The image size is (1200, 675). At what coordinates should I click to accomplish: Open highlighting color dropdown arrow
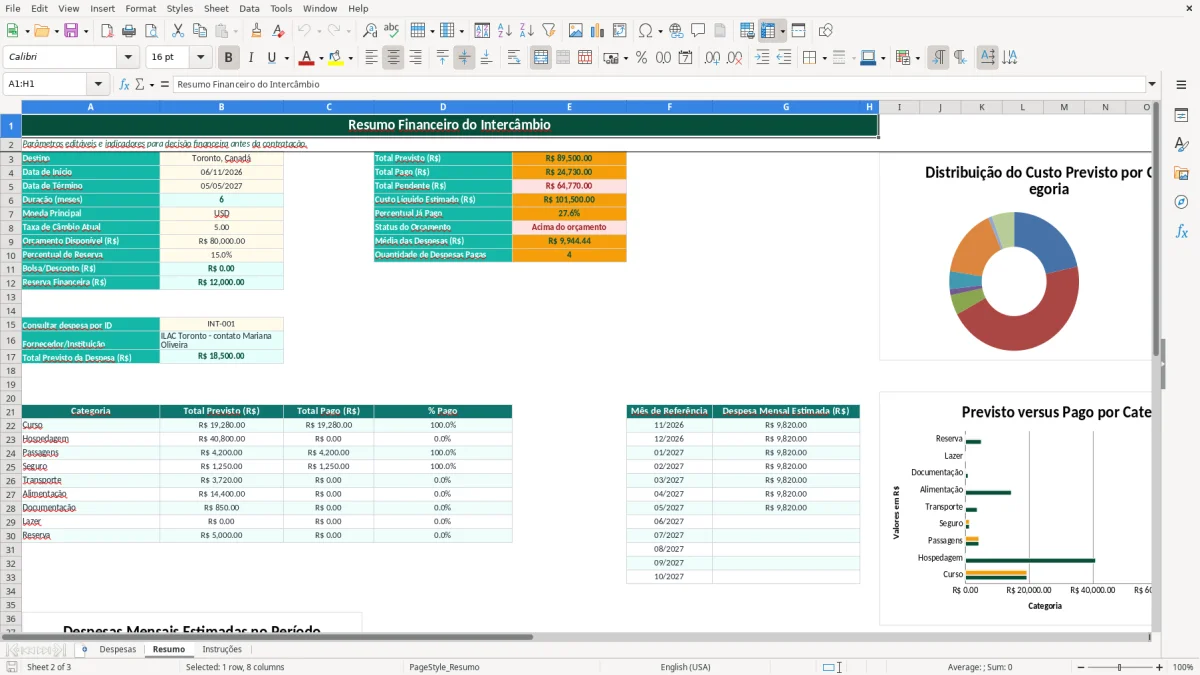(x=350, y=58)
